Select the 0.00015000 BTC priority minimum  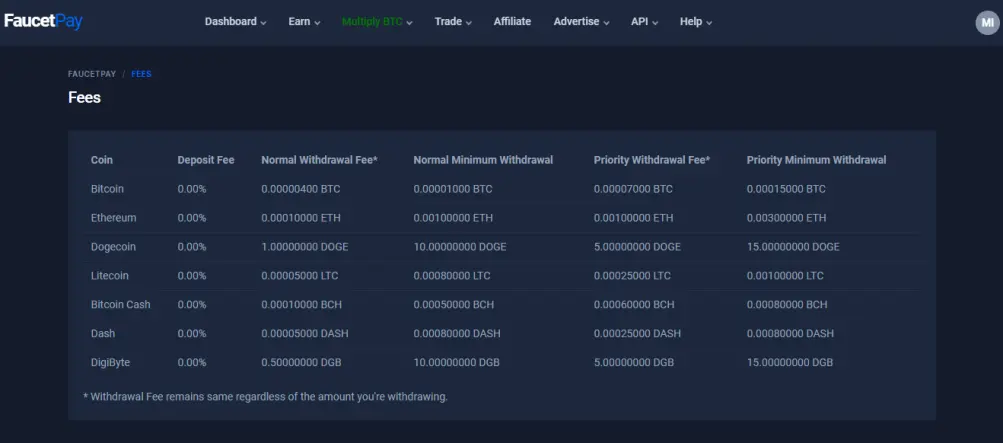[786, 189]
